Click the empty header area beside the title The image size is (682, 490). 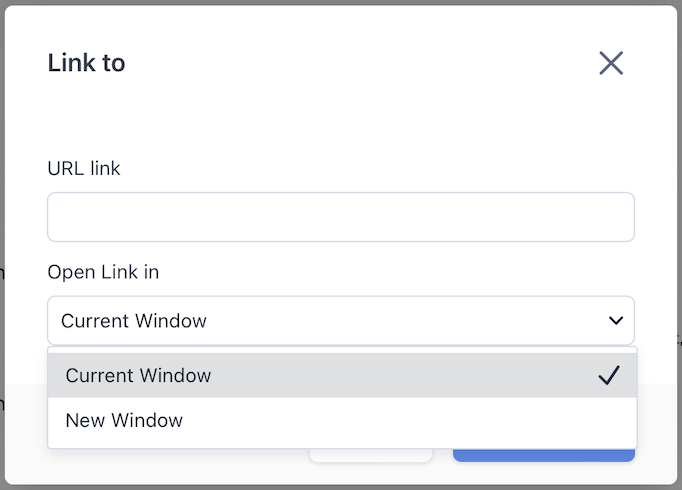tap(350, 63)
